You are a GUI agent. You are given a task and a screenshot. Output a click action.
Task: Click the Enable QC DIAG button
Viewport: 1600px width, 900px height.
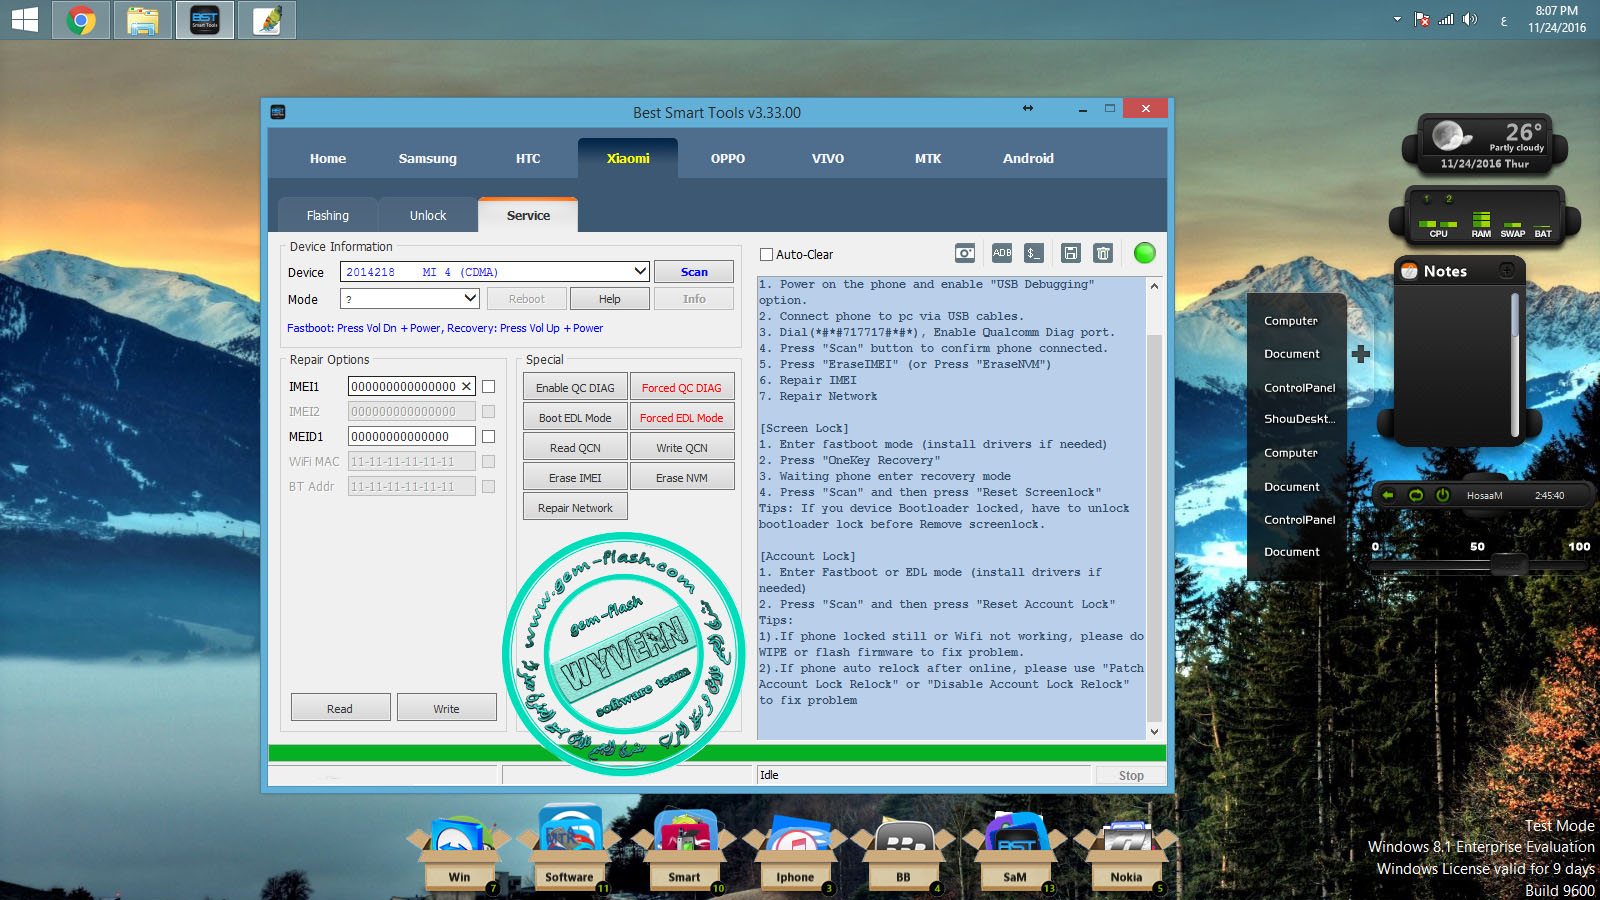click(575, 387)
